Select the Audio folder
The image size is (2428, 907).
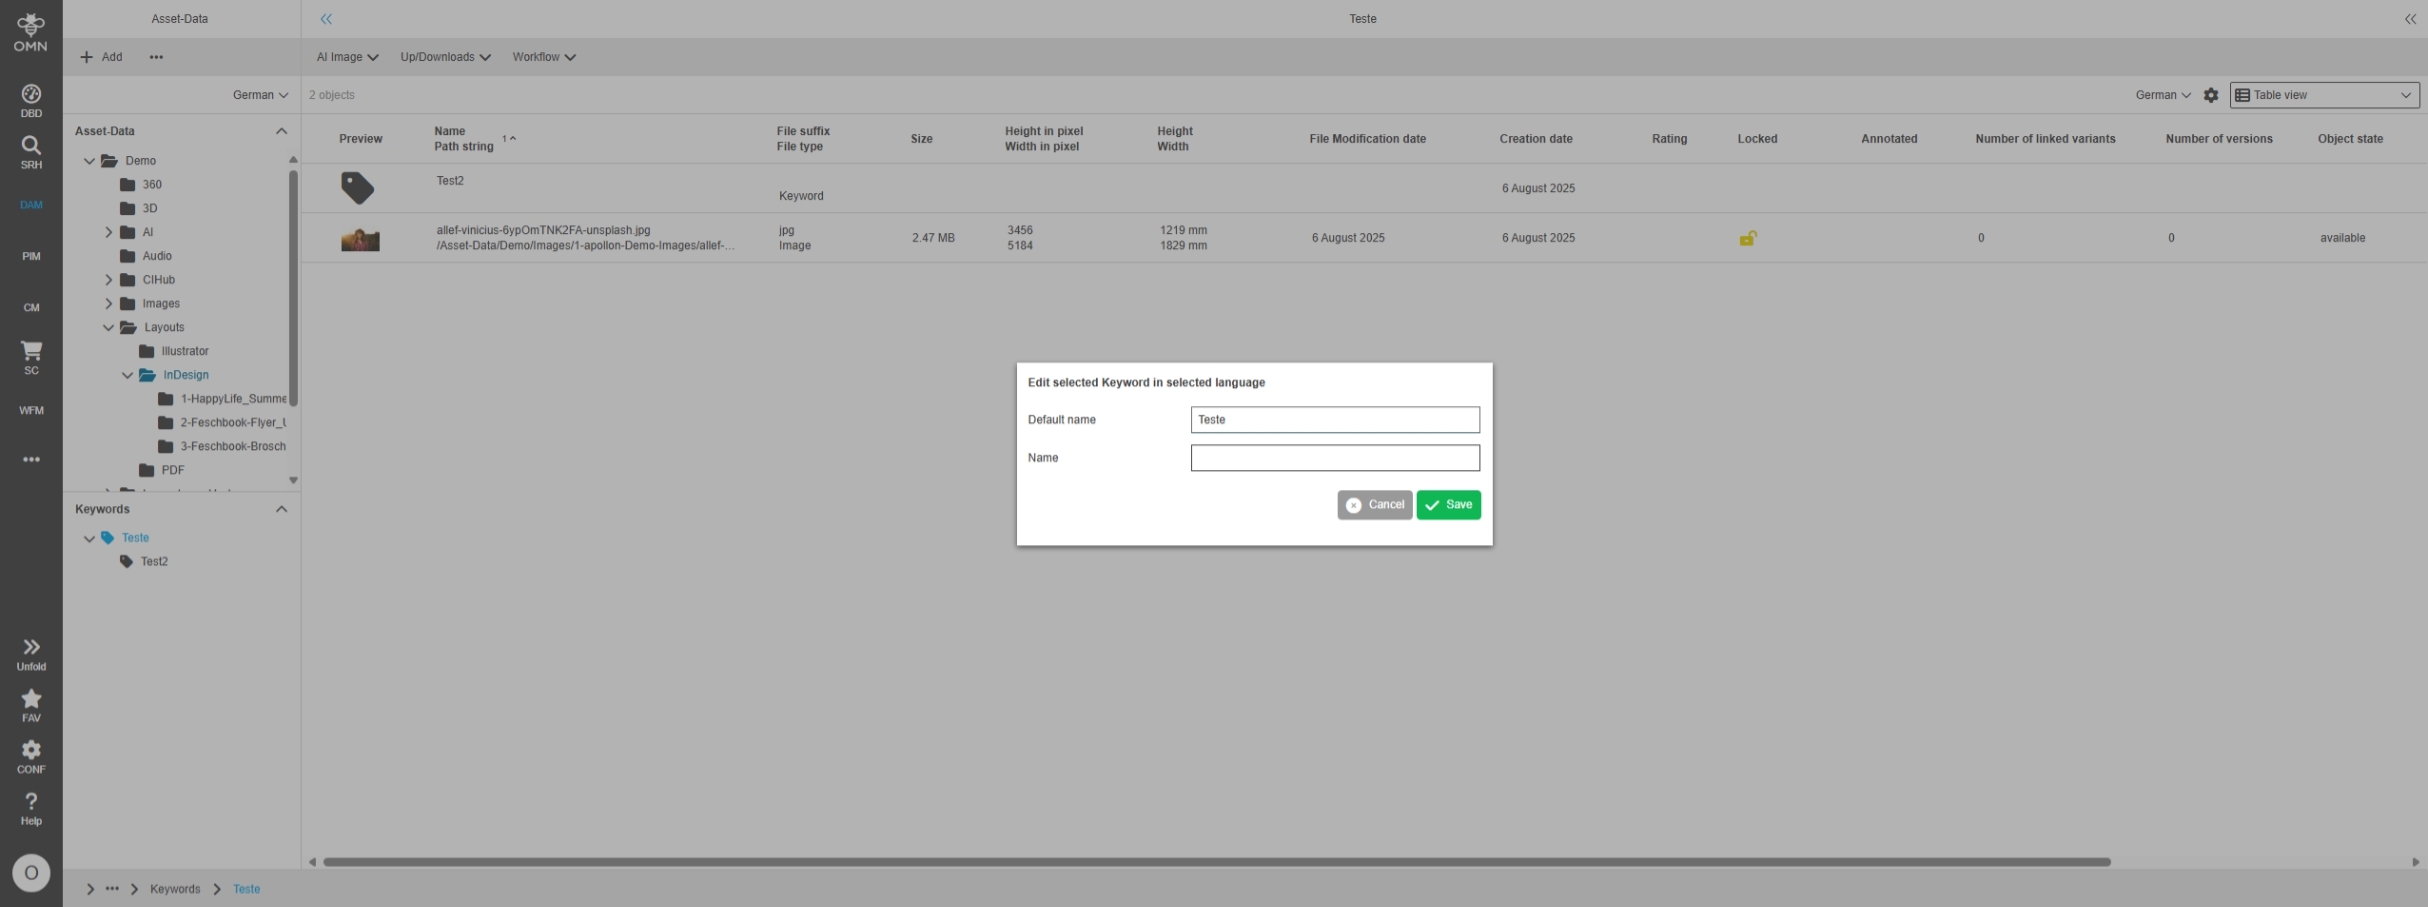(x=157, y=256)
